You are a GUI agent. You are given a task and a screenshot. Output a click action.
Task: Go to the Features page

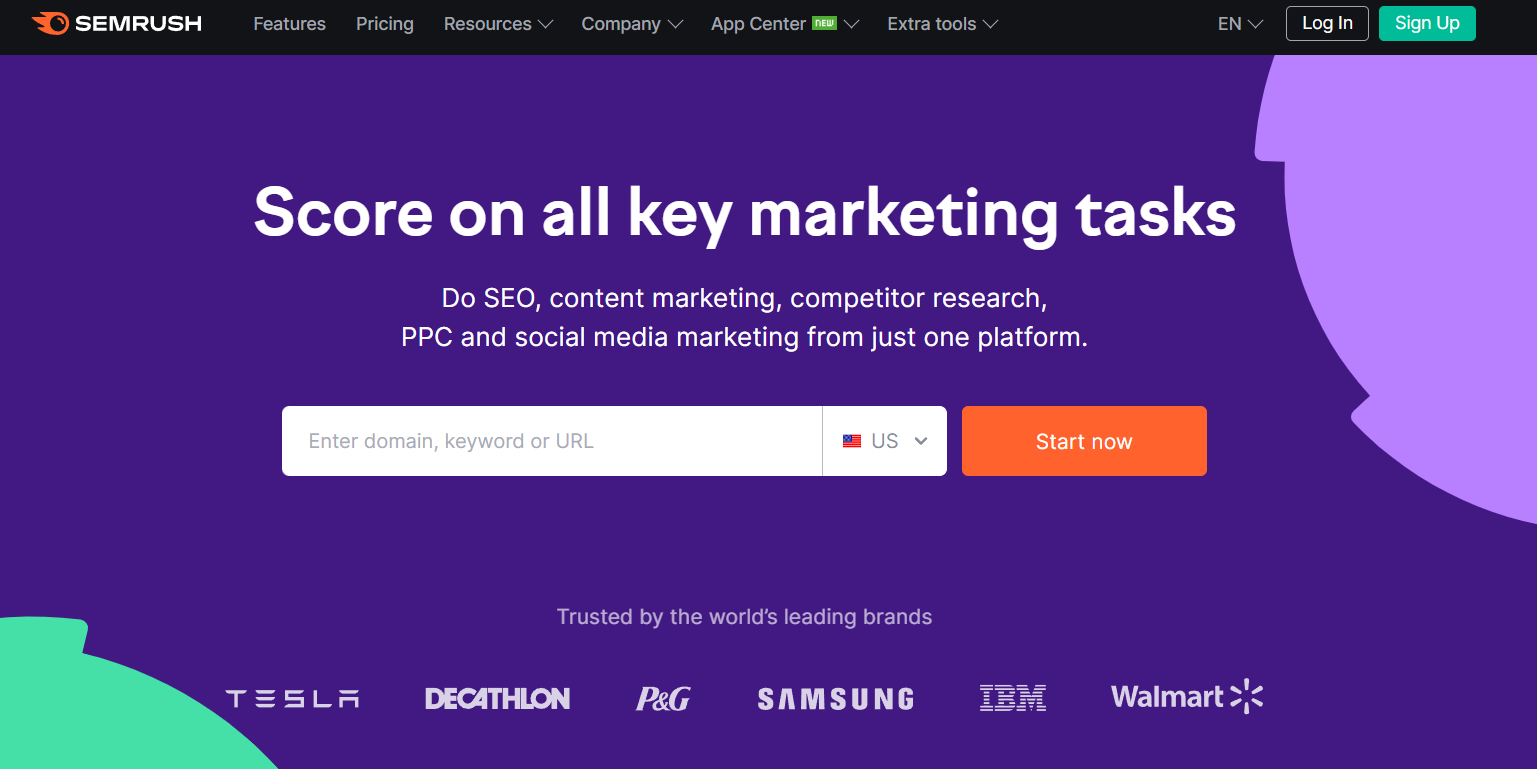(289, 24)
